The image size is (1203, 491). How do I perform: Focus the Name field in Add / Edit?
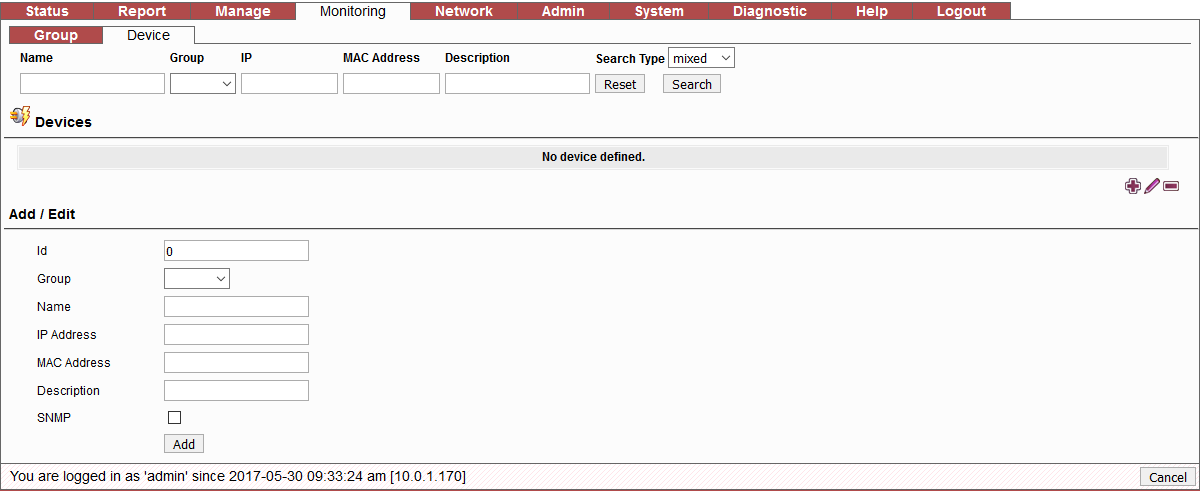236,307
